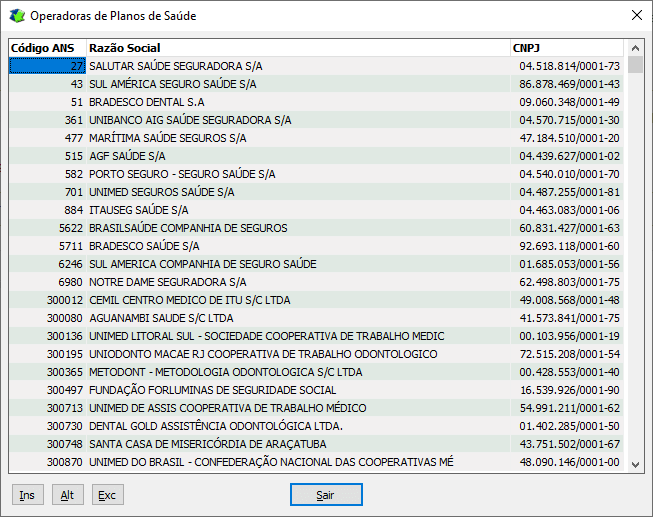Select the PORTO SEGURO - SEGURO SAÚDE row
Screen dimensions: 653x517
click(x=182, y=174)
